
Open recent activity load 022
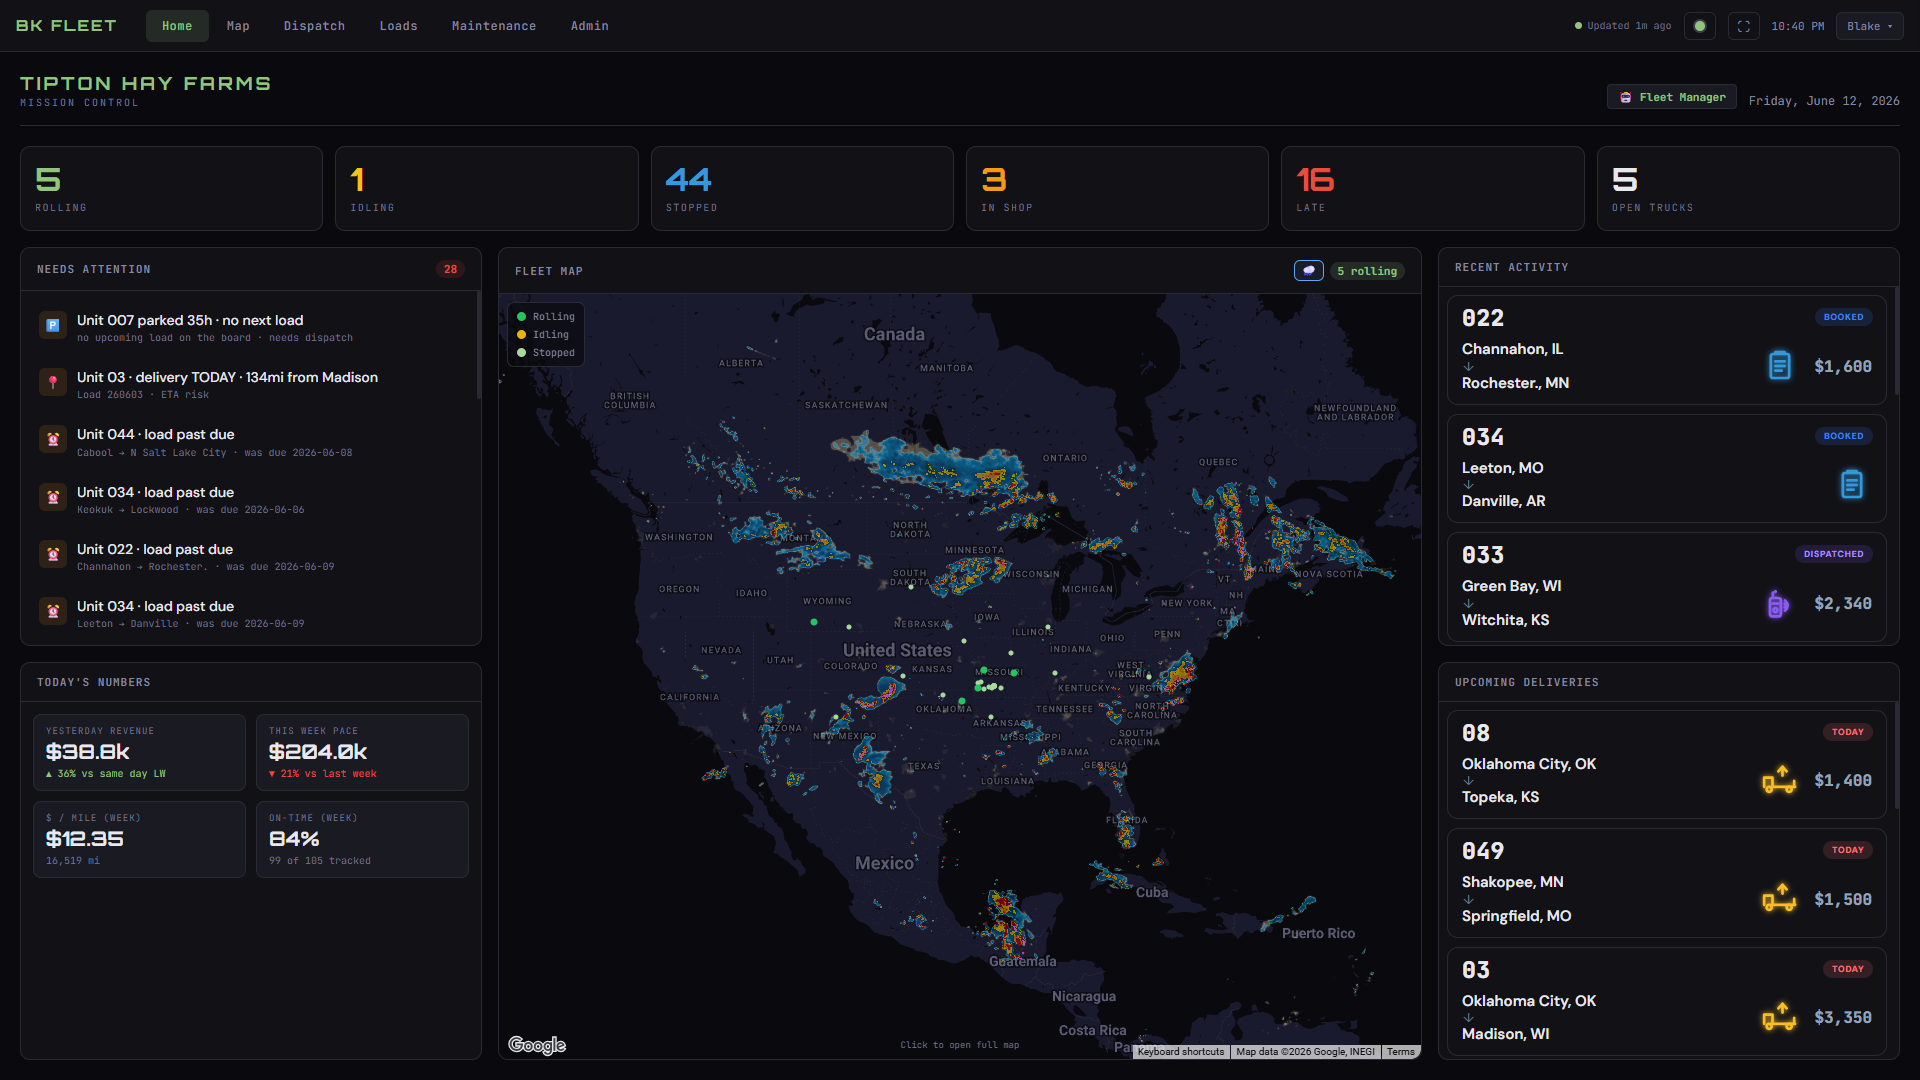[x=1667, y=350]
